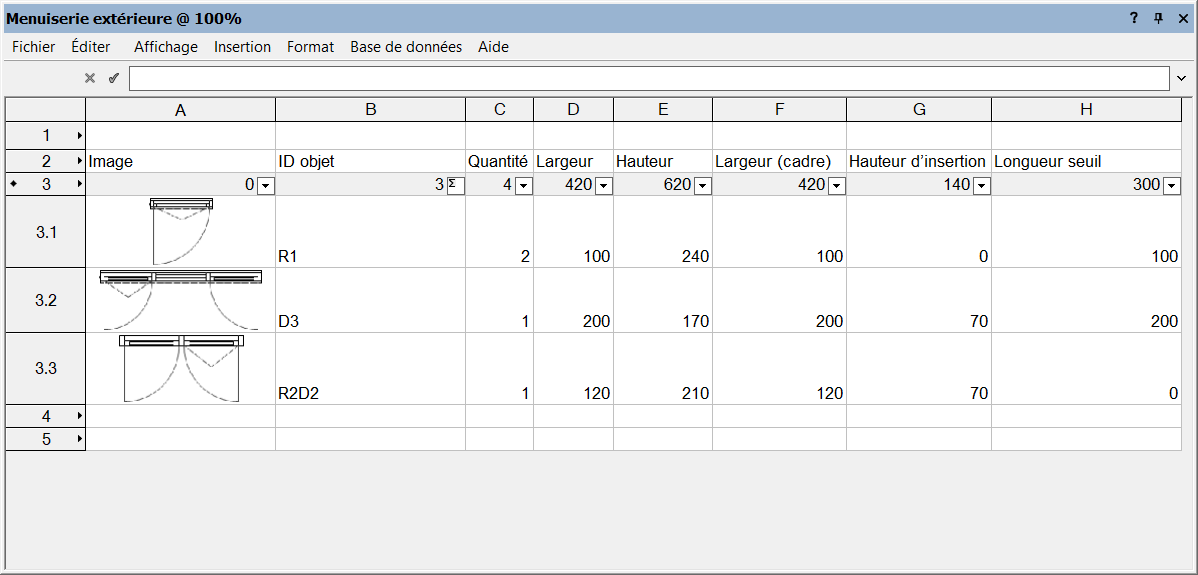
Task: Select the R1 door thumbnail image
Action: [x=181, y=230]
